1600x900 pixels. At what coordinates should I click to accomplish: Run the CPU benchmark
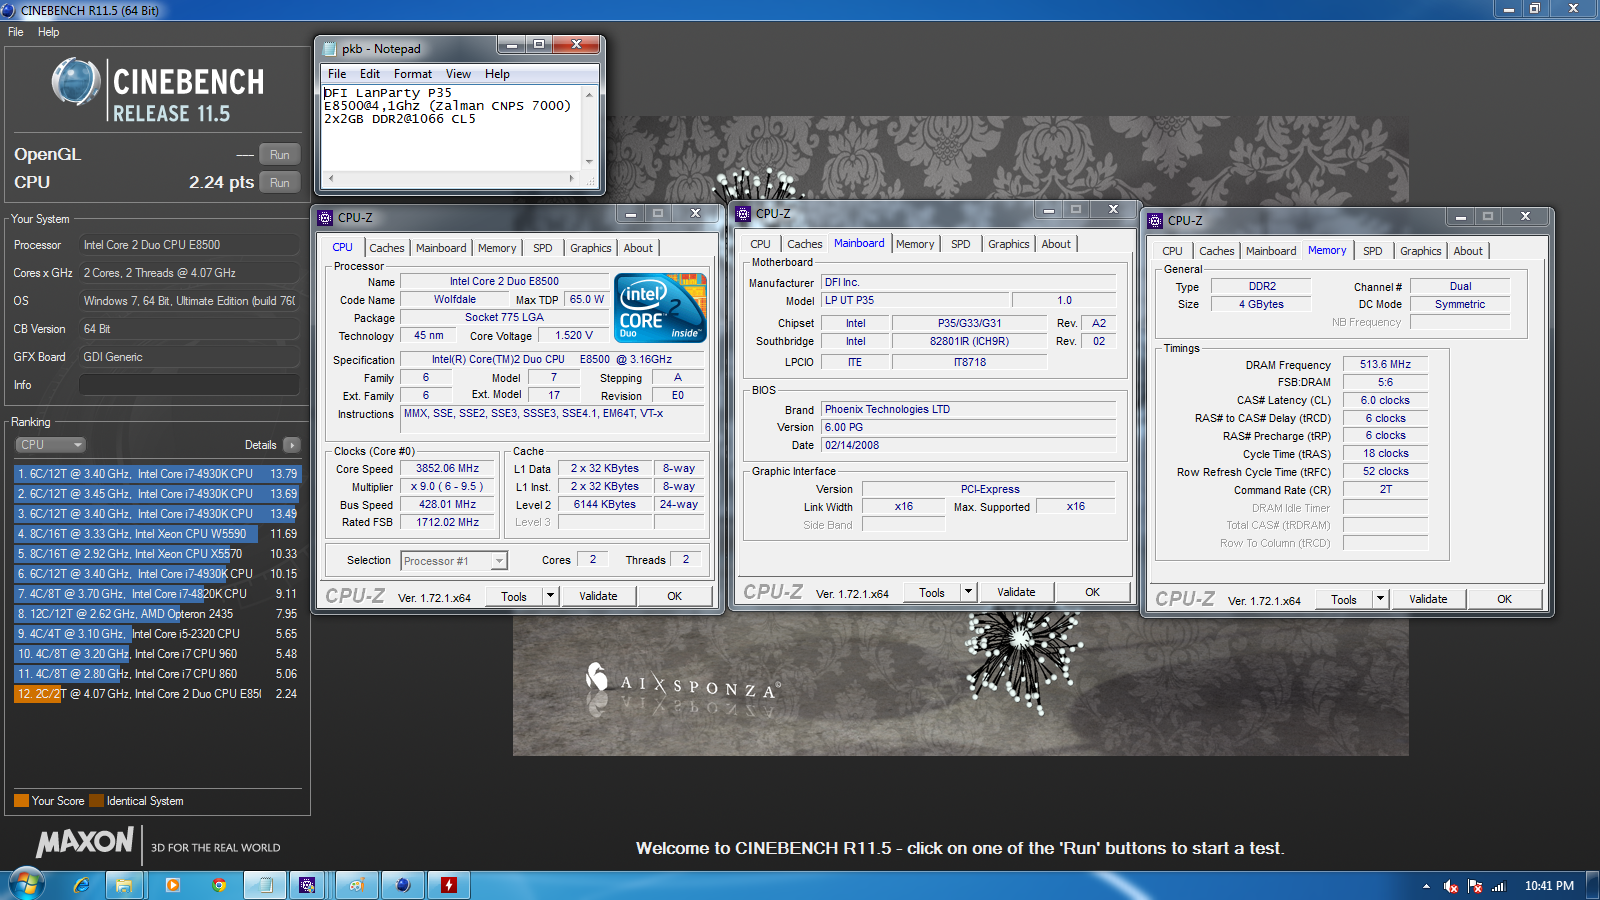coord(280,183)
